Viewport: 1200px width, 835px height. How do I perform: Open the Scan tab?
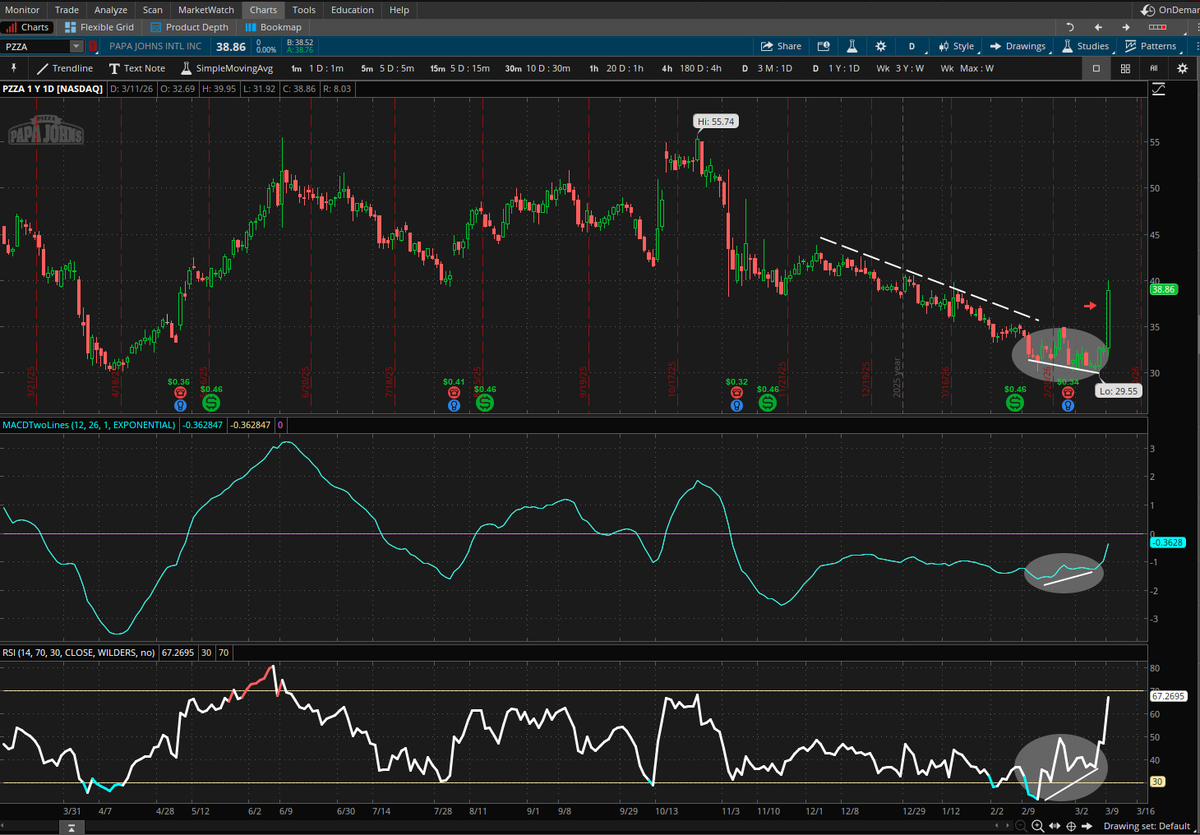(x=153, y=9)
